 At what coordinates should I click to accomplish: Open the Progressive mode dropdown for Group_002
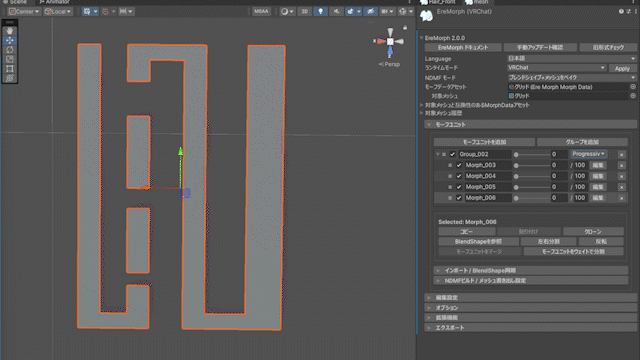pyautogui.click(x=589, y=154)
